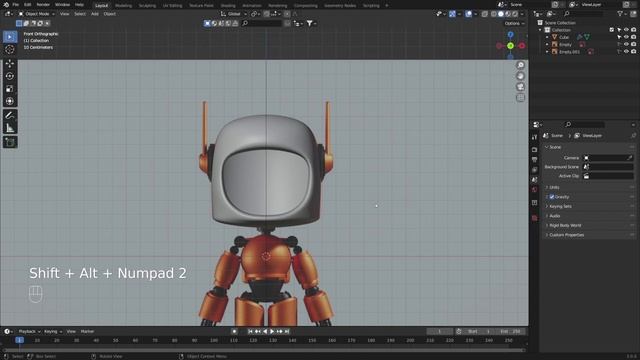Click the Background Scene field
This screenshot has width=640, height=360.
[x=608, y=167]
